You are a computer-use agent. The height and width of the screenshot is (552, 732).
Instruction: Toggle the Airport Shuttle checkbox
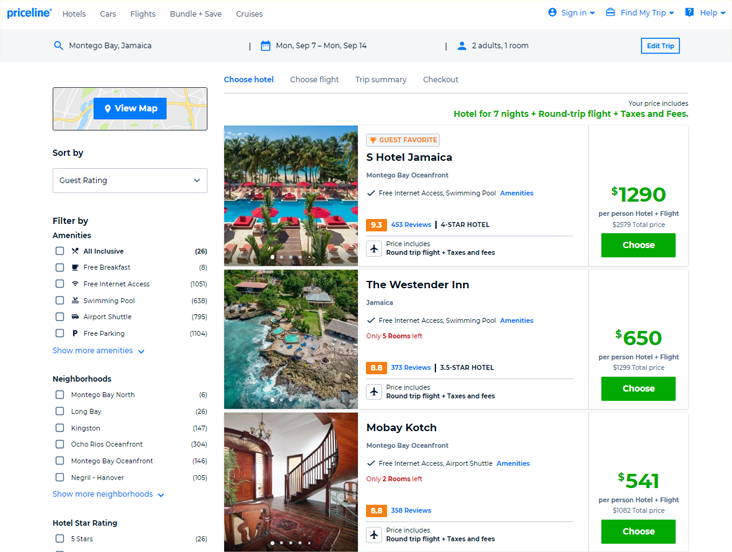click(x=60, y=317)
